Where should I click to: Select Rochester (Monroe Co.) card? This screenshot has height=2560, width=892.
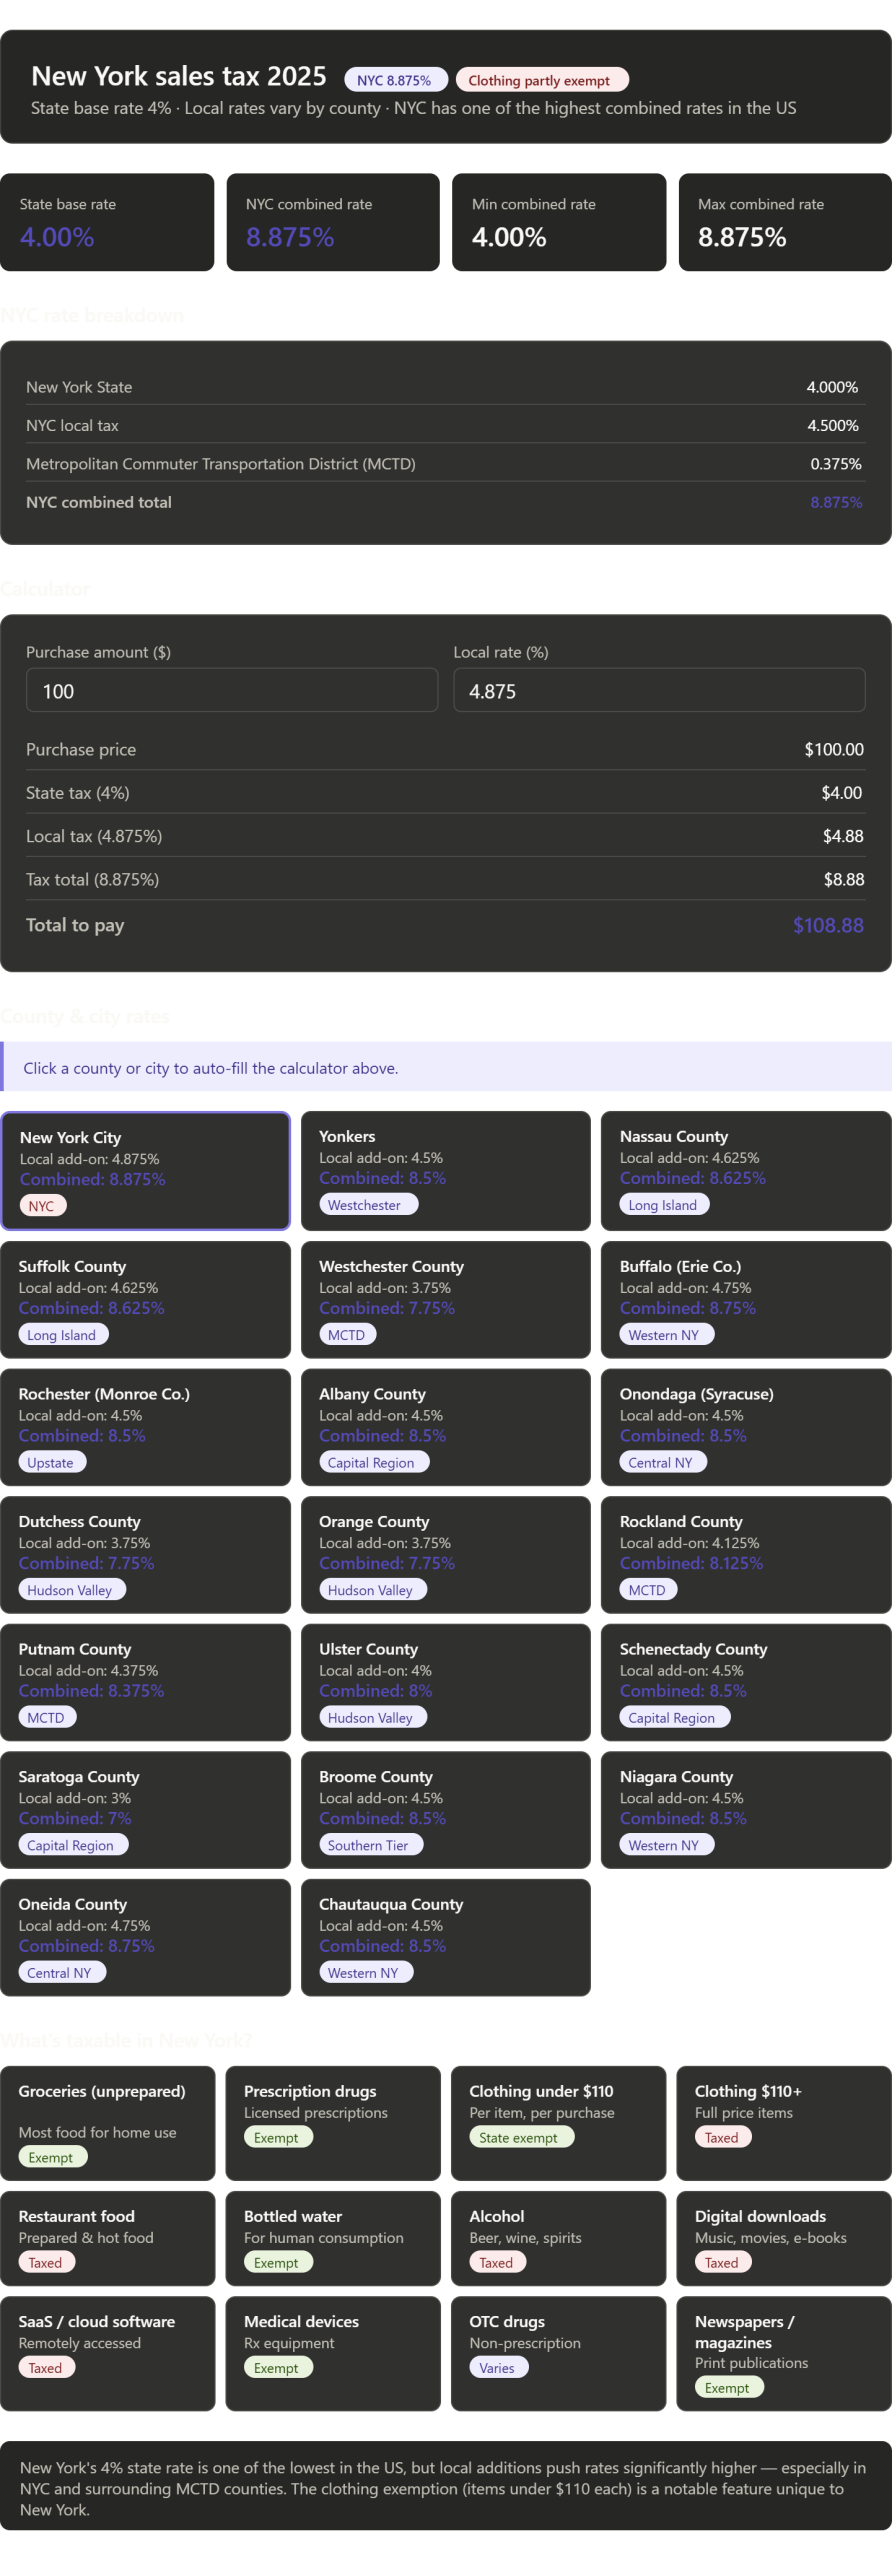146,1427
